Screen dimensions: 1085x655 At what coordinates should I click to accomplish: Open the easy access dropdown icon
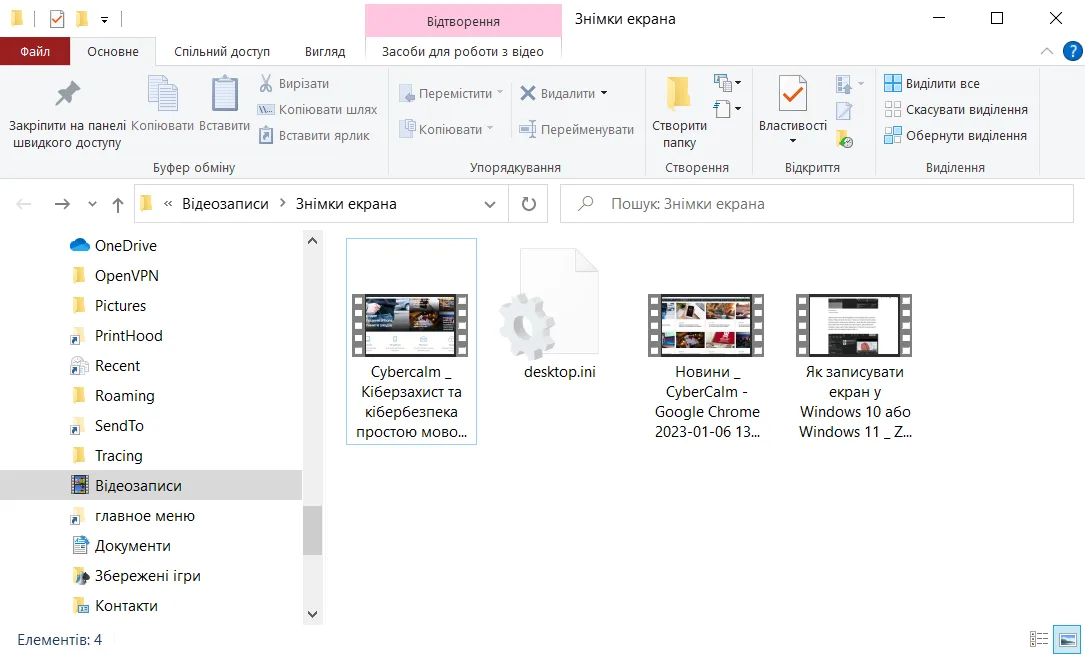coord(727,109)
